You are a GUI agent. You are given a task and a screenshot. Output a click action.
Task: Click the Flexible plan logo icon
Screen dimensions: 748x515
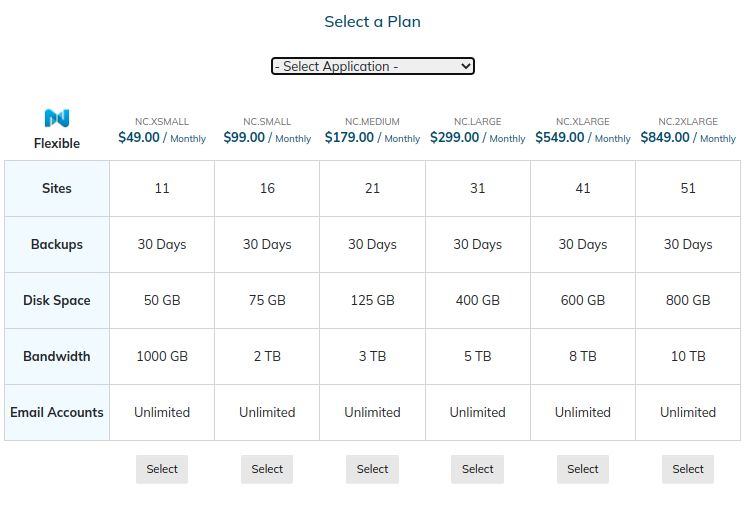(x=57, y=118)
